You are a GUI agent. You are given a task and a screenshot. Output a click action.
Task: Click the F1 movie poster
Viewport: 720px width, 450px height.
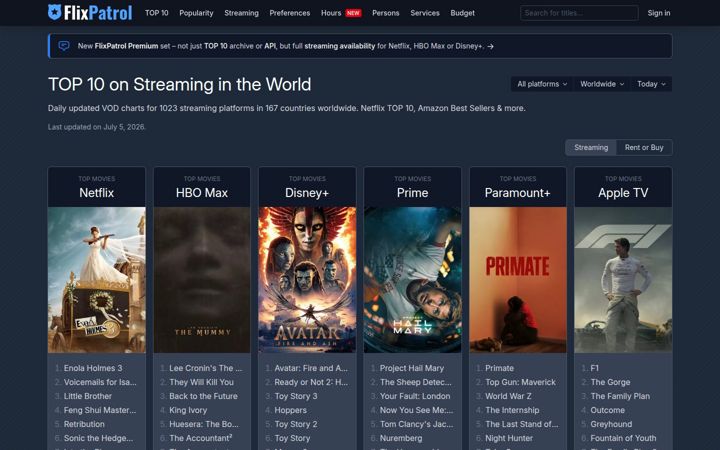623,280
